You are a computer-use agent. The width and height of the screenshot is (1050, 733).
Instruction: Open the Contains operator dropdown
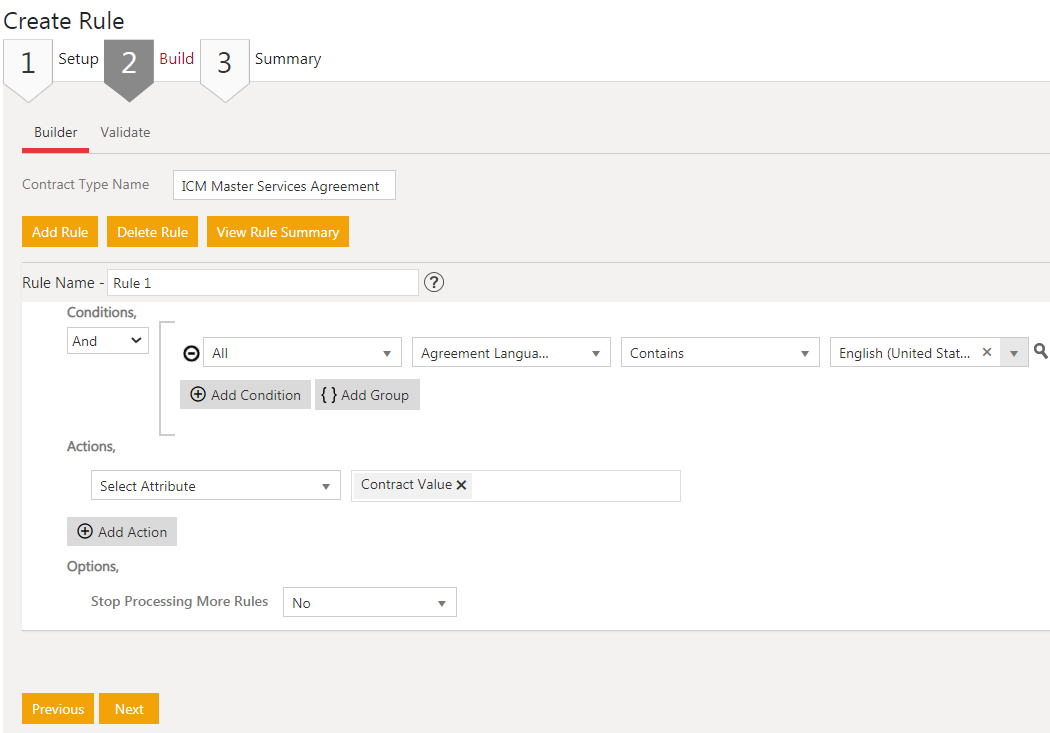tap(720, 353)
